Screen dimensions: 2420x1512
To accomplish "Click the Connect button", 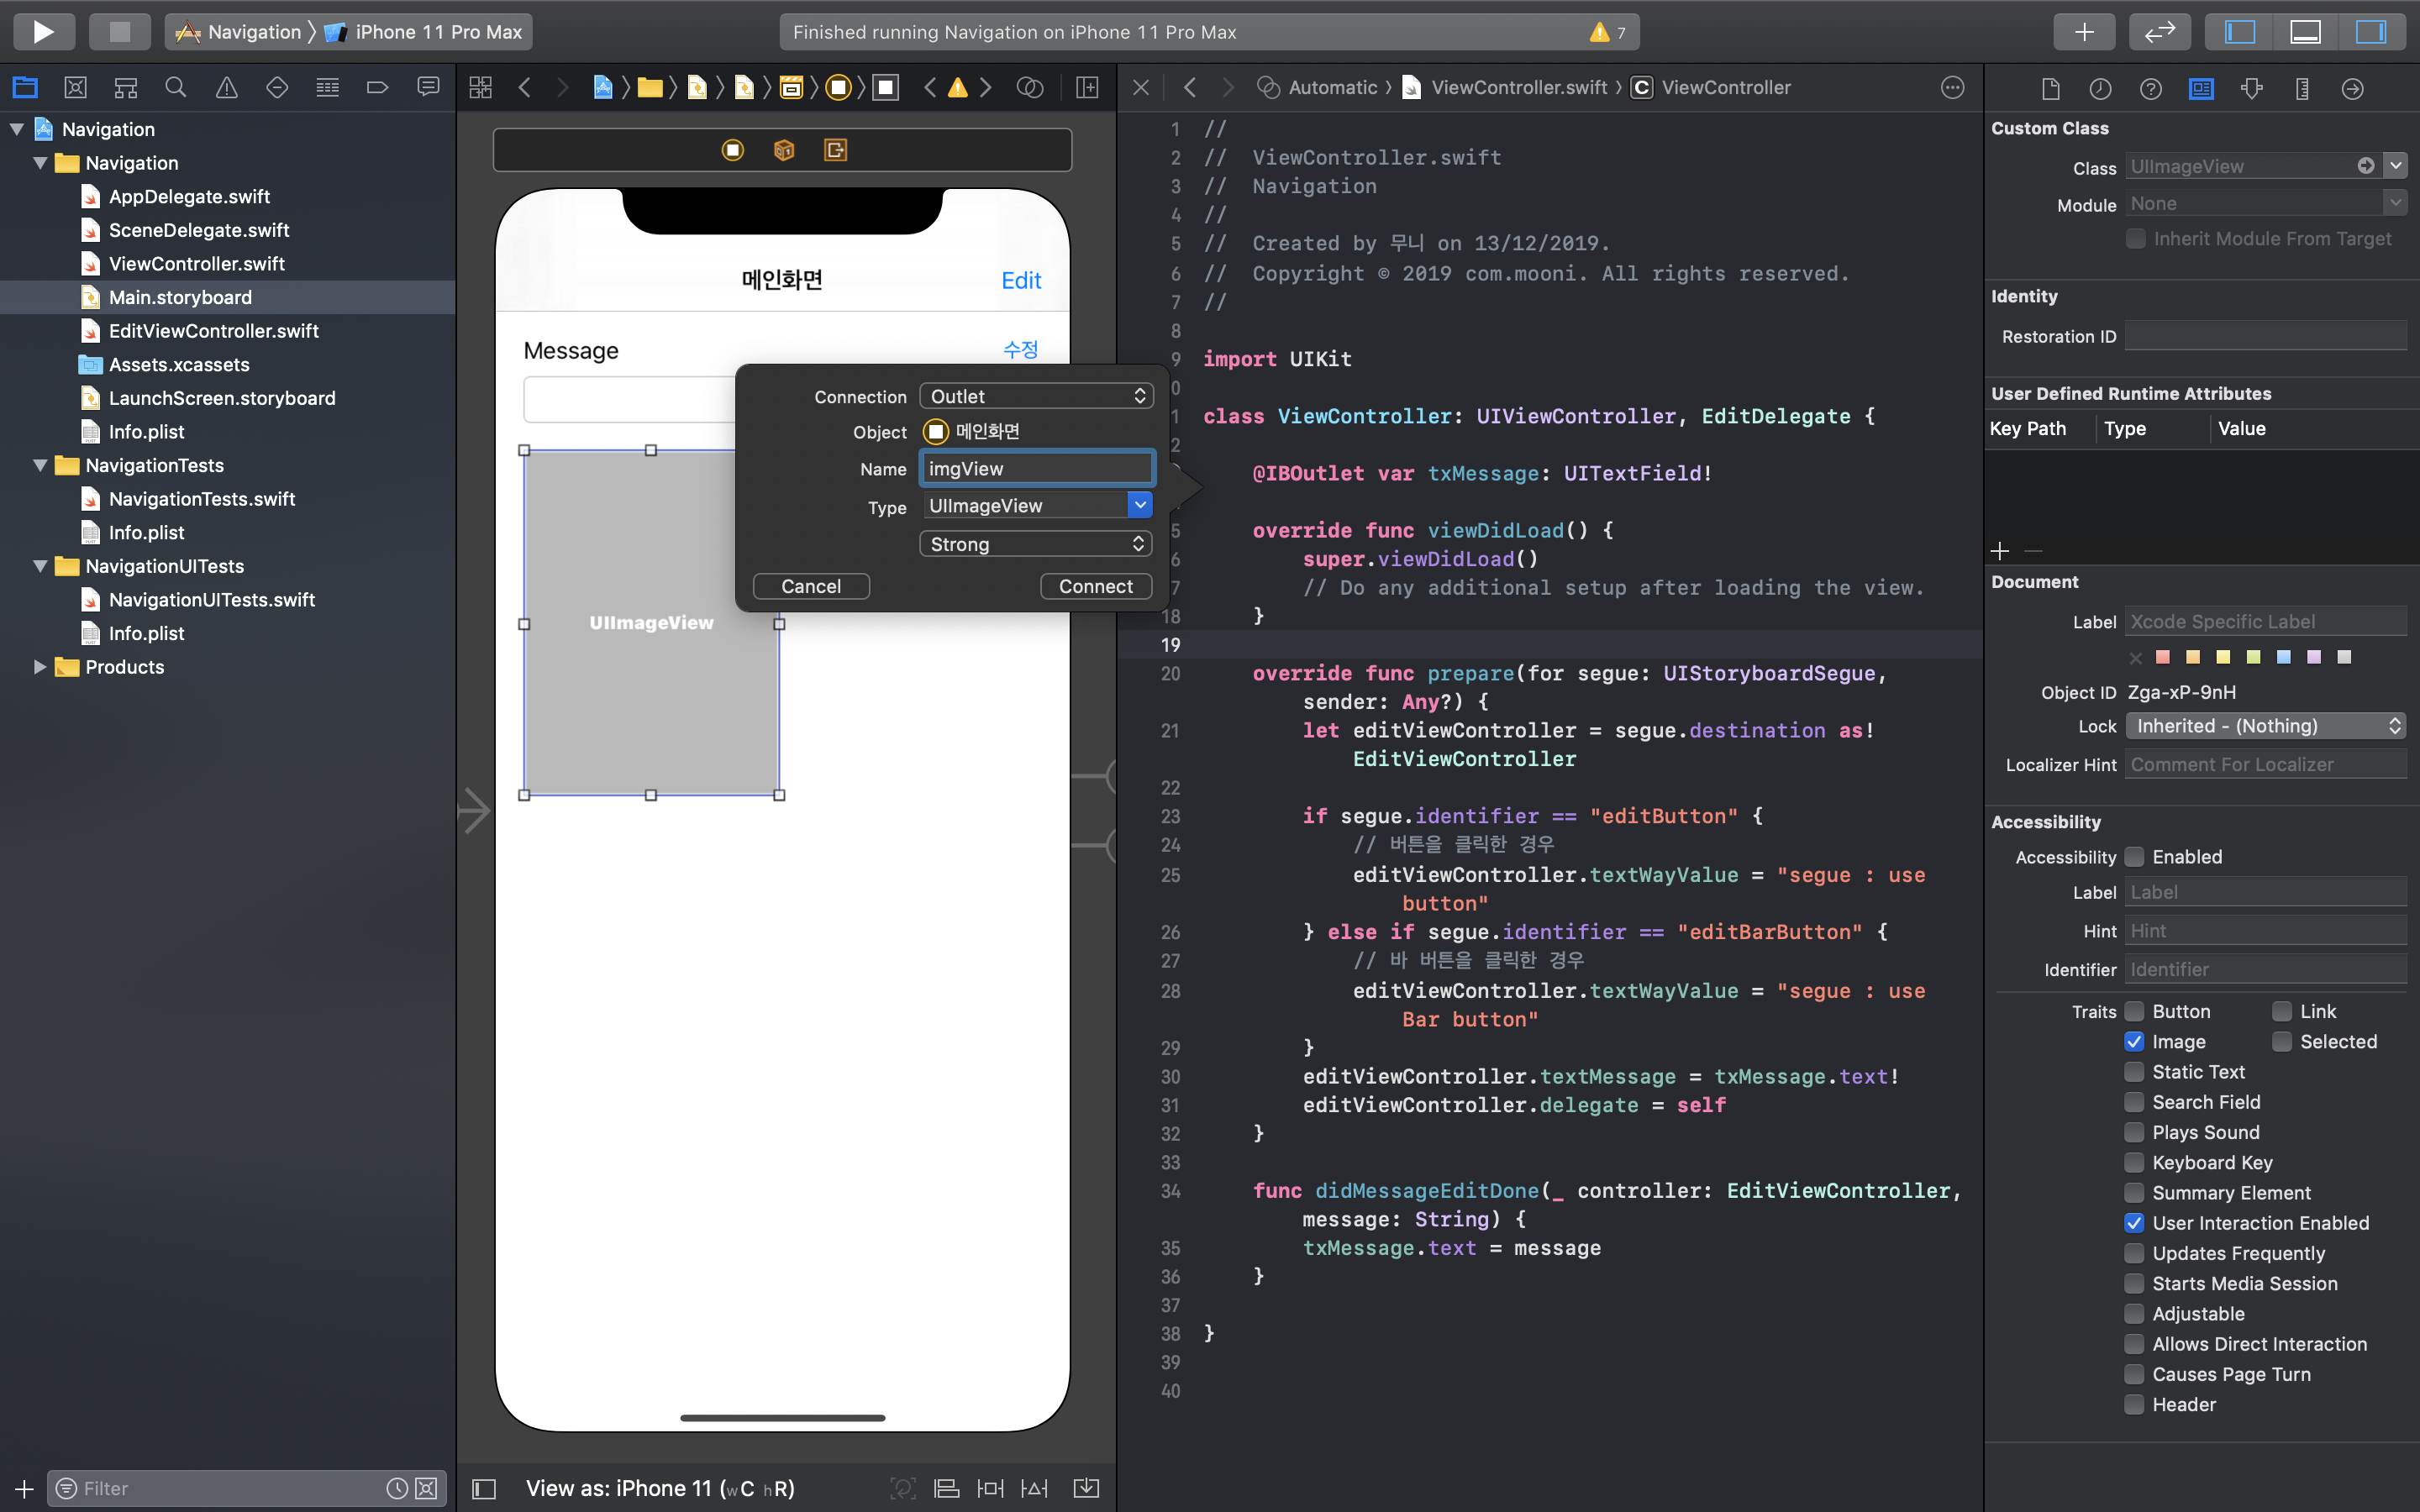I will point(1095,586).
